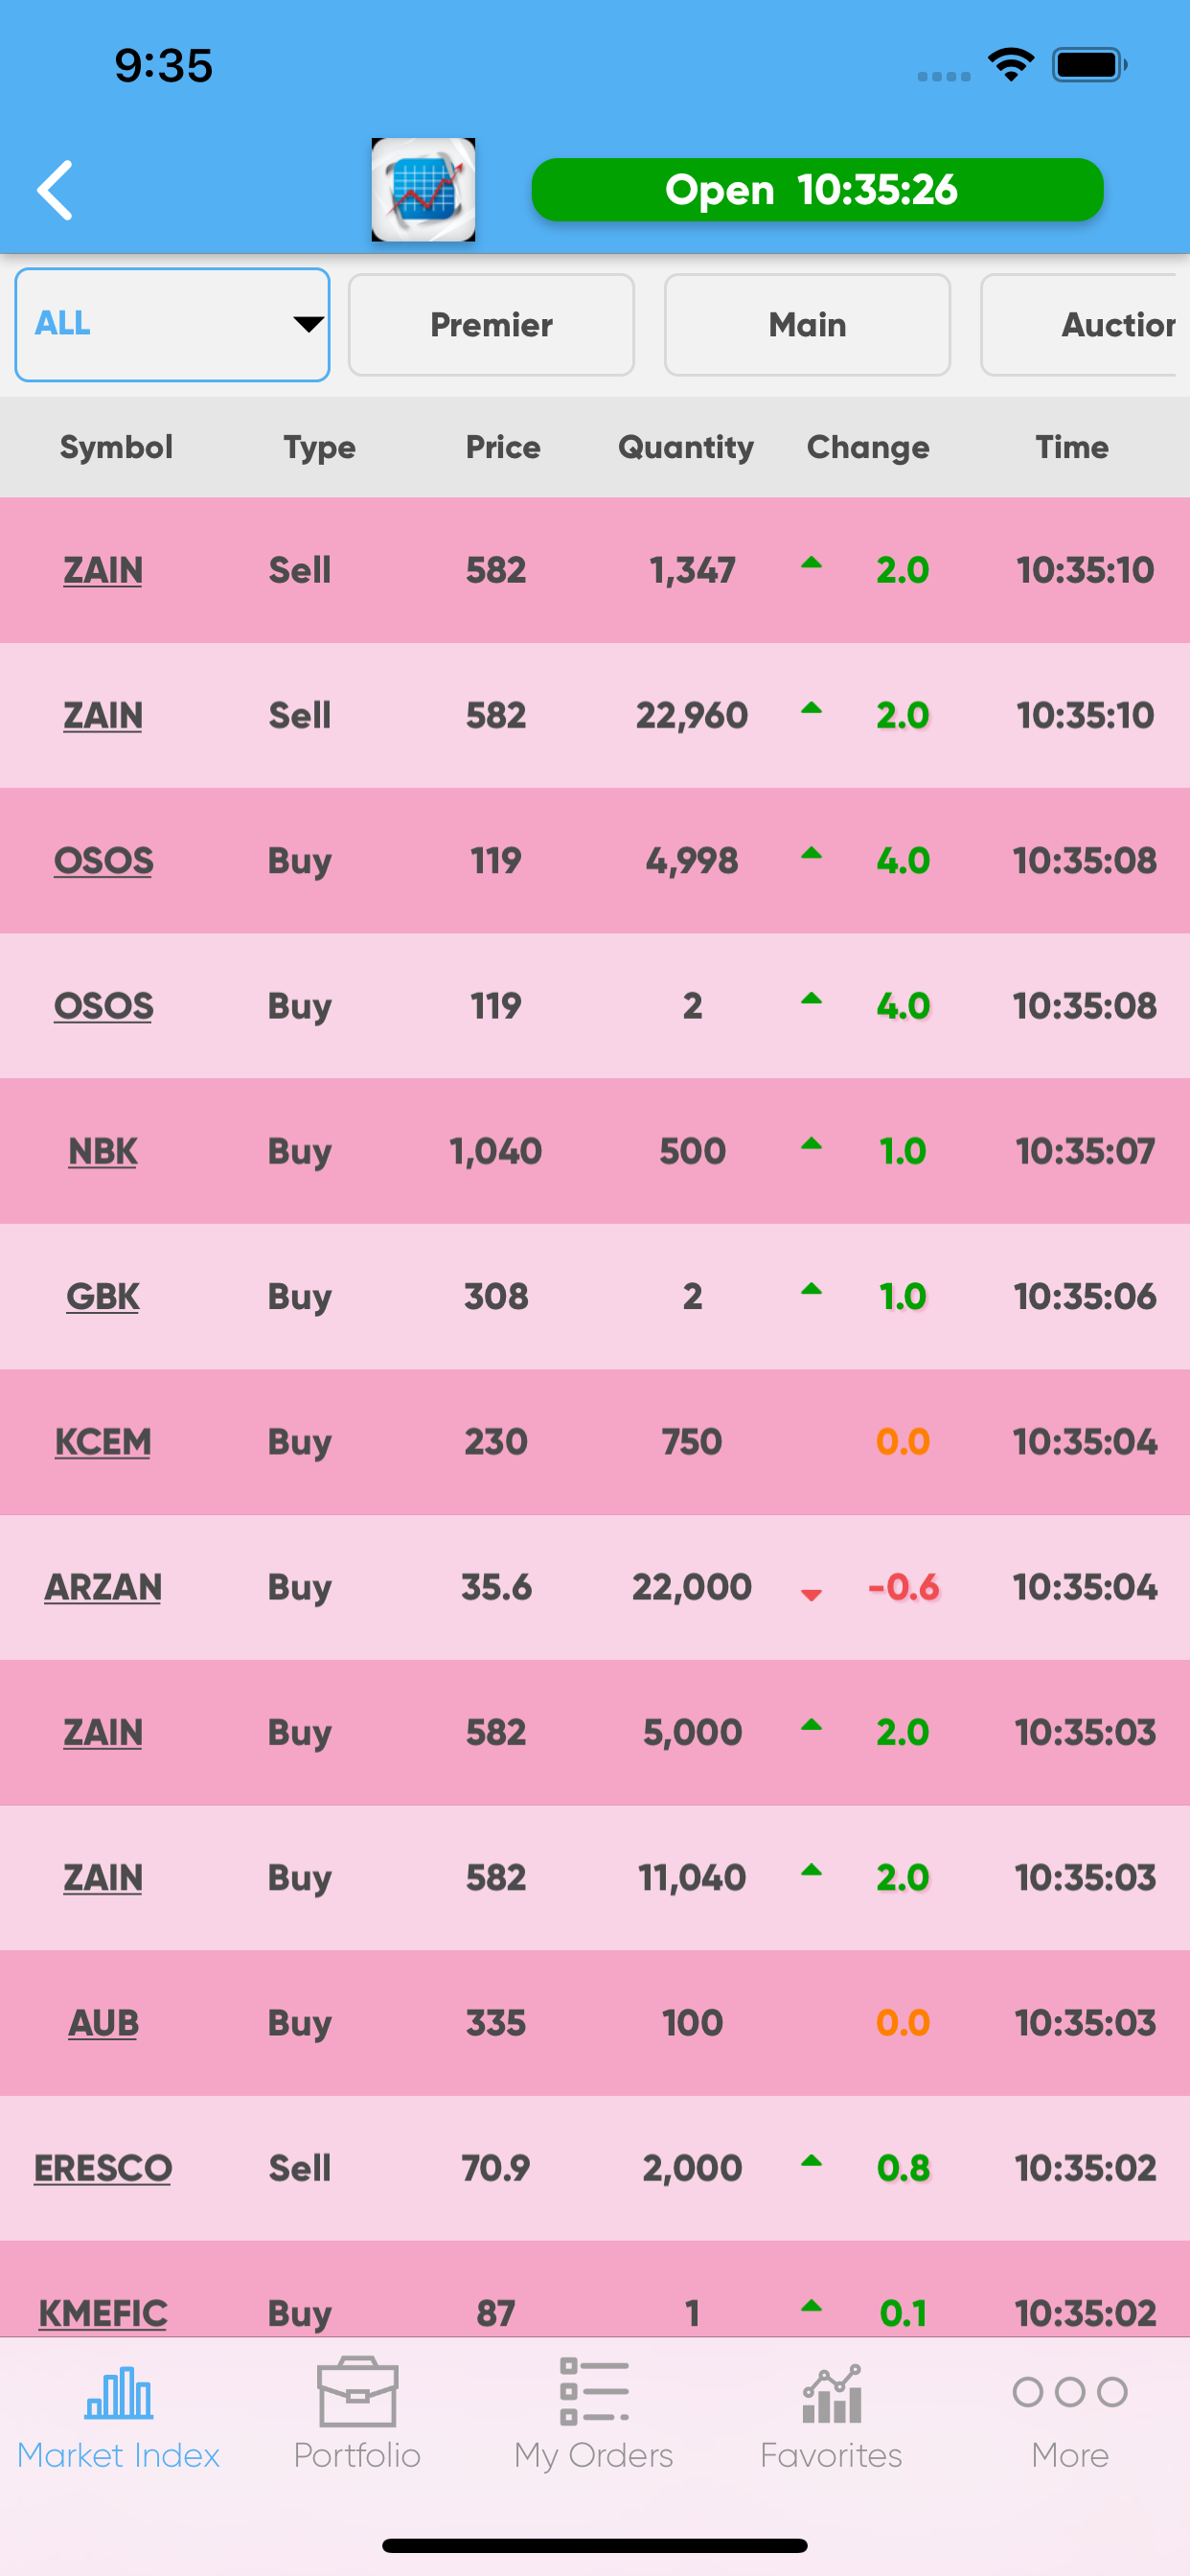The width and height of the screenshot is (1190, 2576).
Task: Open the KCEM symbol link
Action: point(103,1442)
